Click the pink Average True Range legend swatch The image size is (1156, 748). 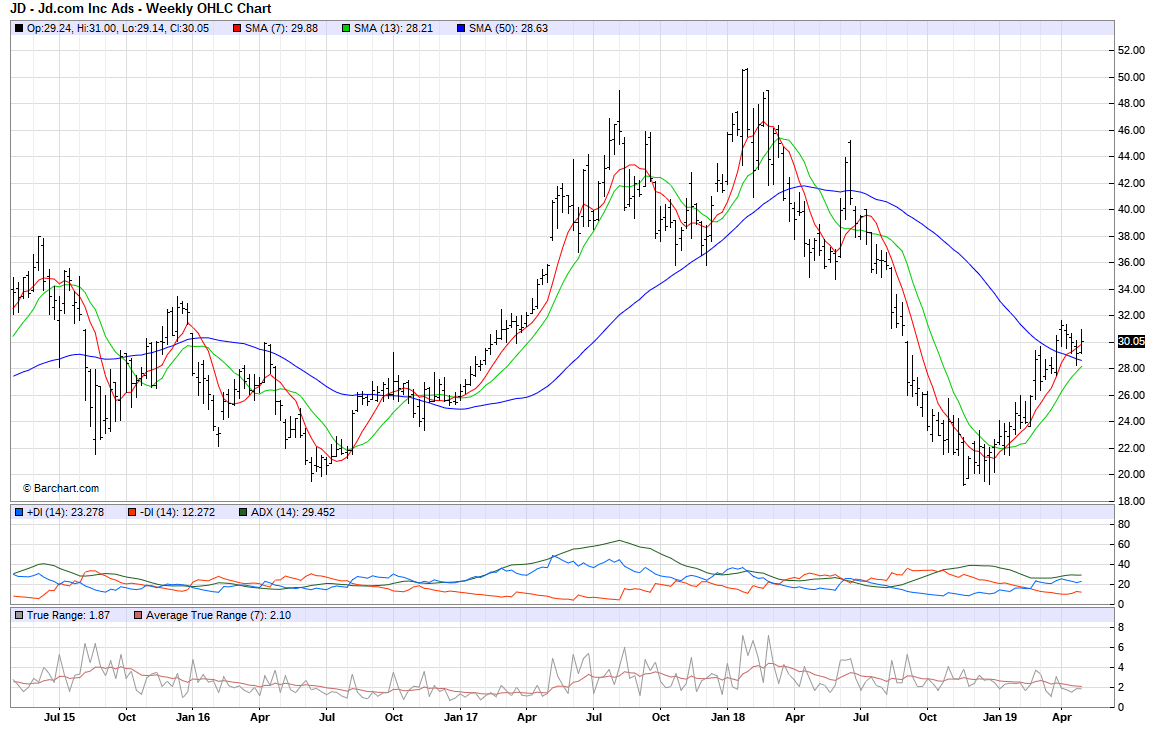[x=138, y=615]
